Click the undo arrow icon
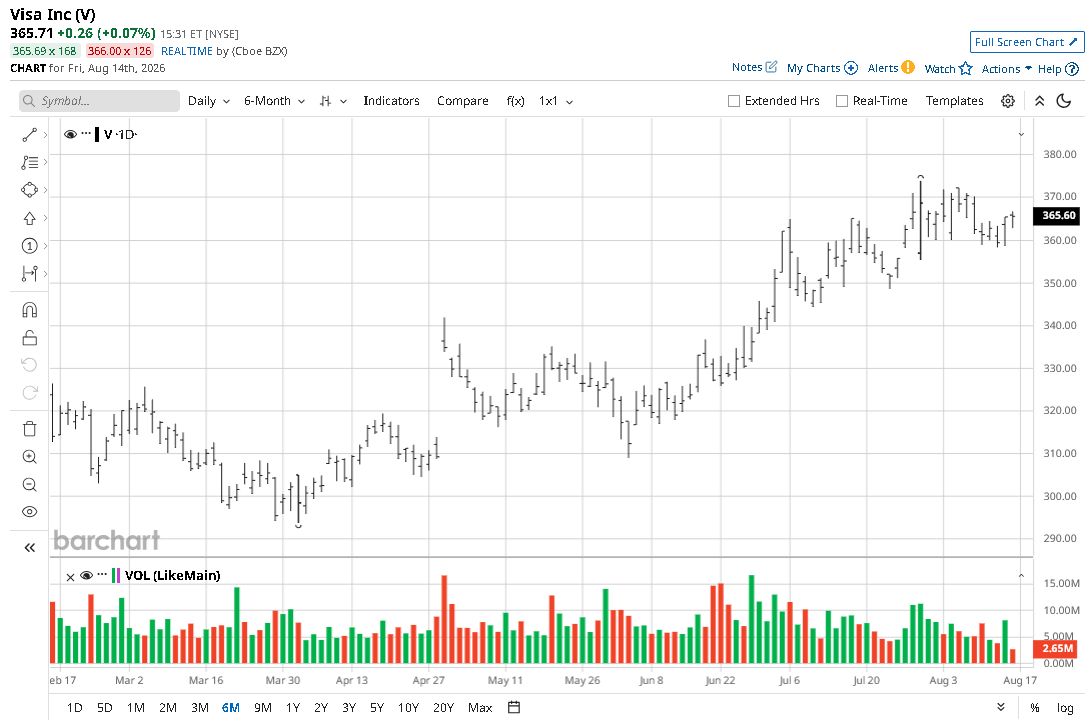This screenshot has width=1091, height=726. pyautogui.click(x=29, y=365)
